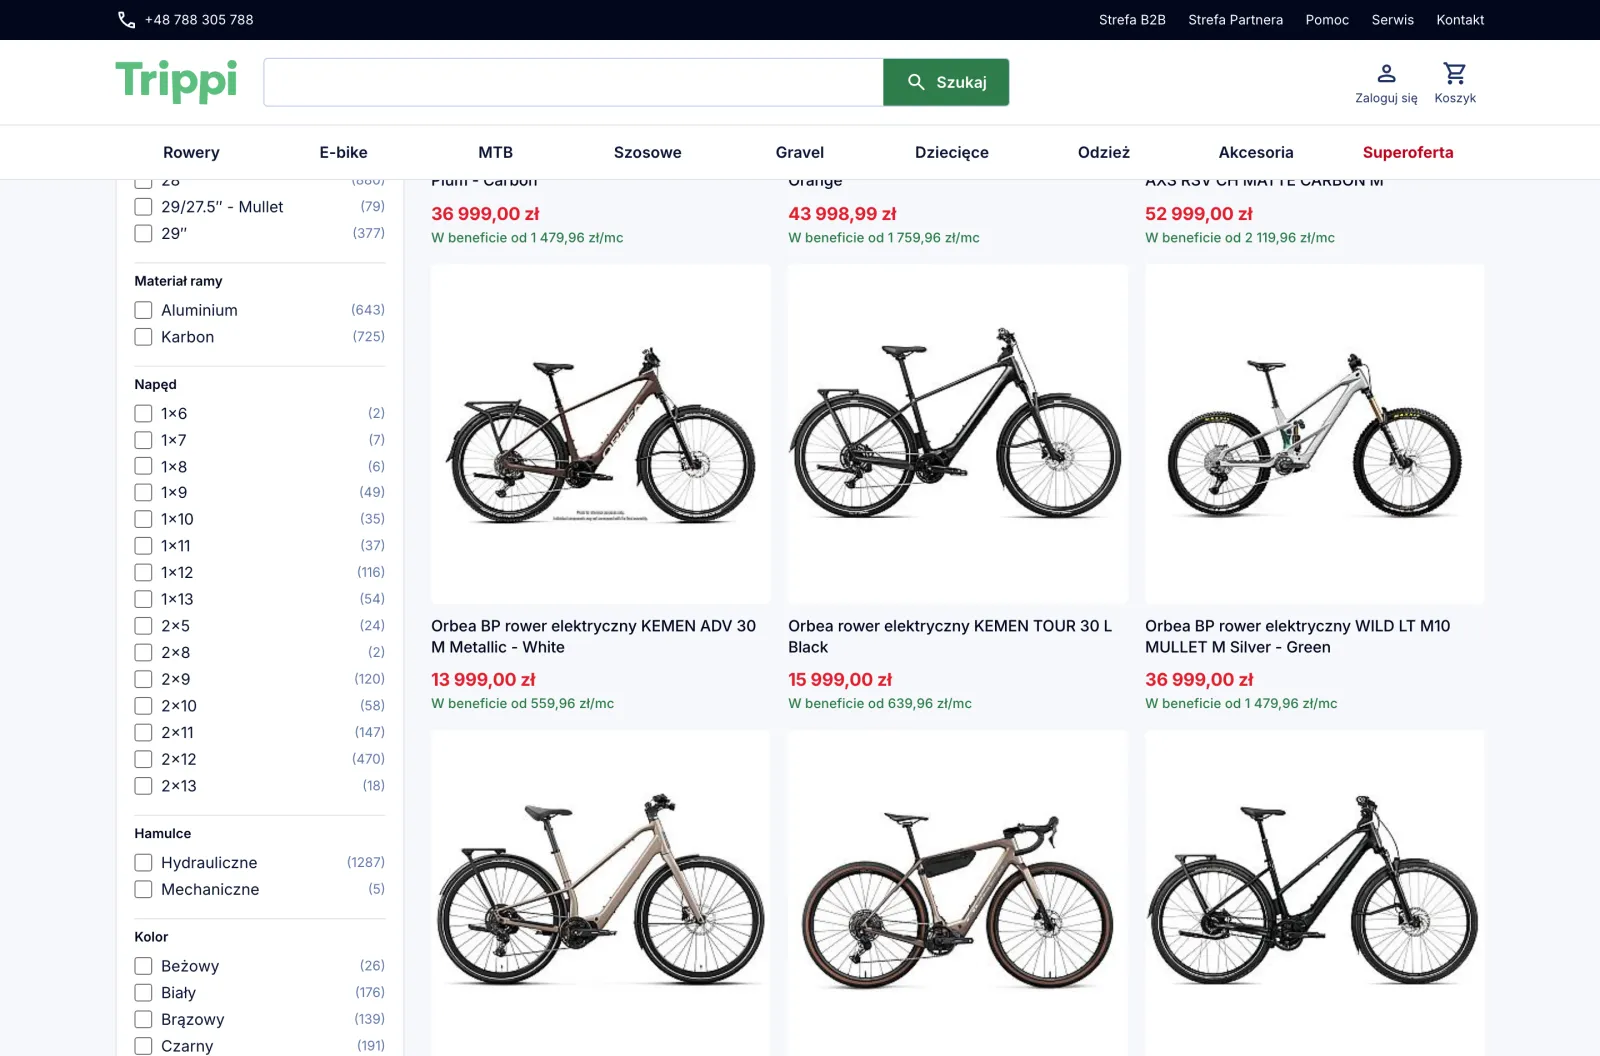
Task: Open Strefa Partnera link
Action: click(1235, 20)
